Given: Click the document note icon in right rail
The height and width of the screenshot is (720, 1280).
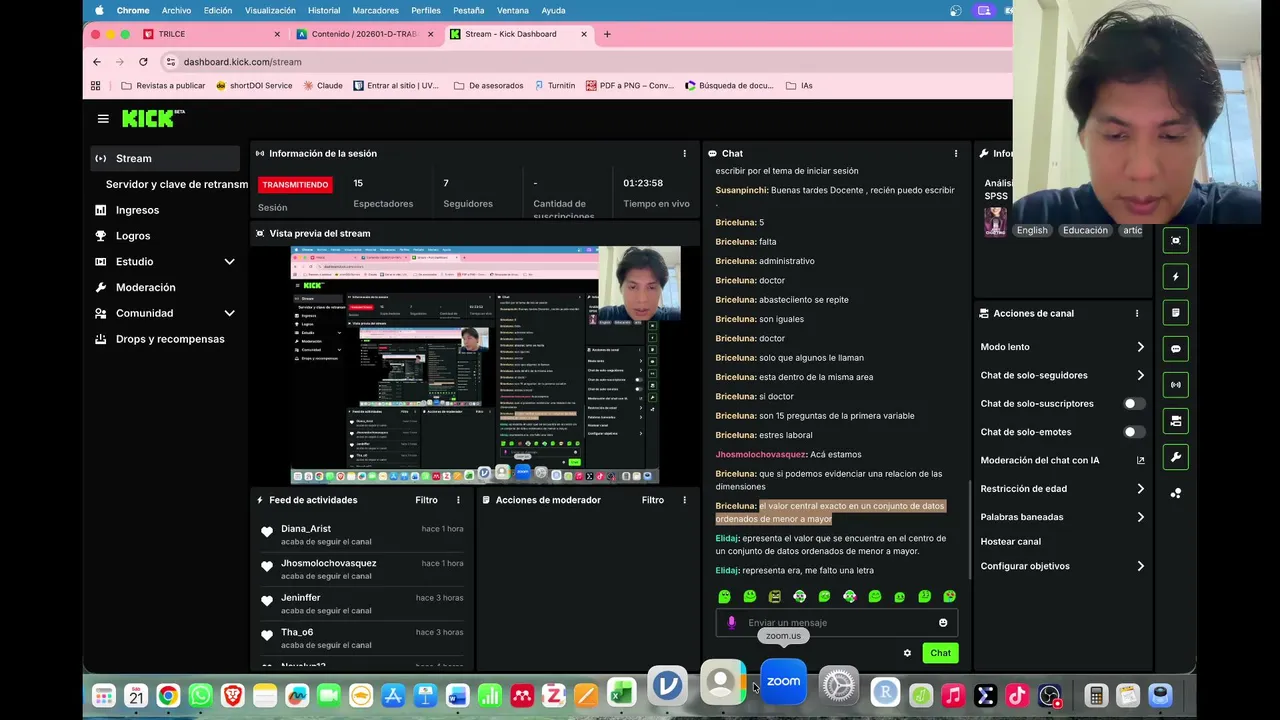Looking at the screenshot, I should click(x=1175, y=313).
